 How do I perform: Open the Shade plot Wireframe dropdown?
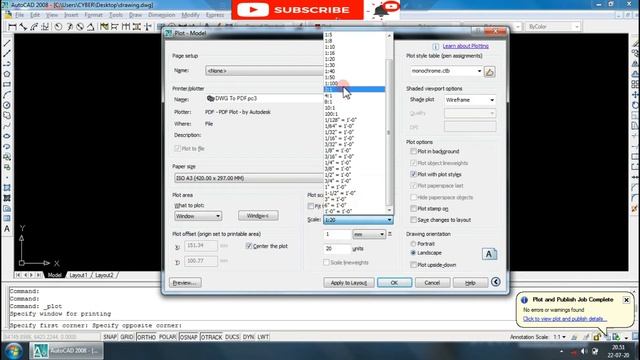(470, 100)
